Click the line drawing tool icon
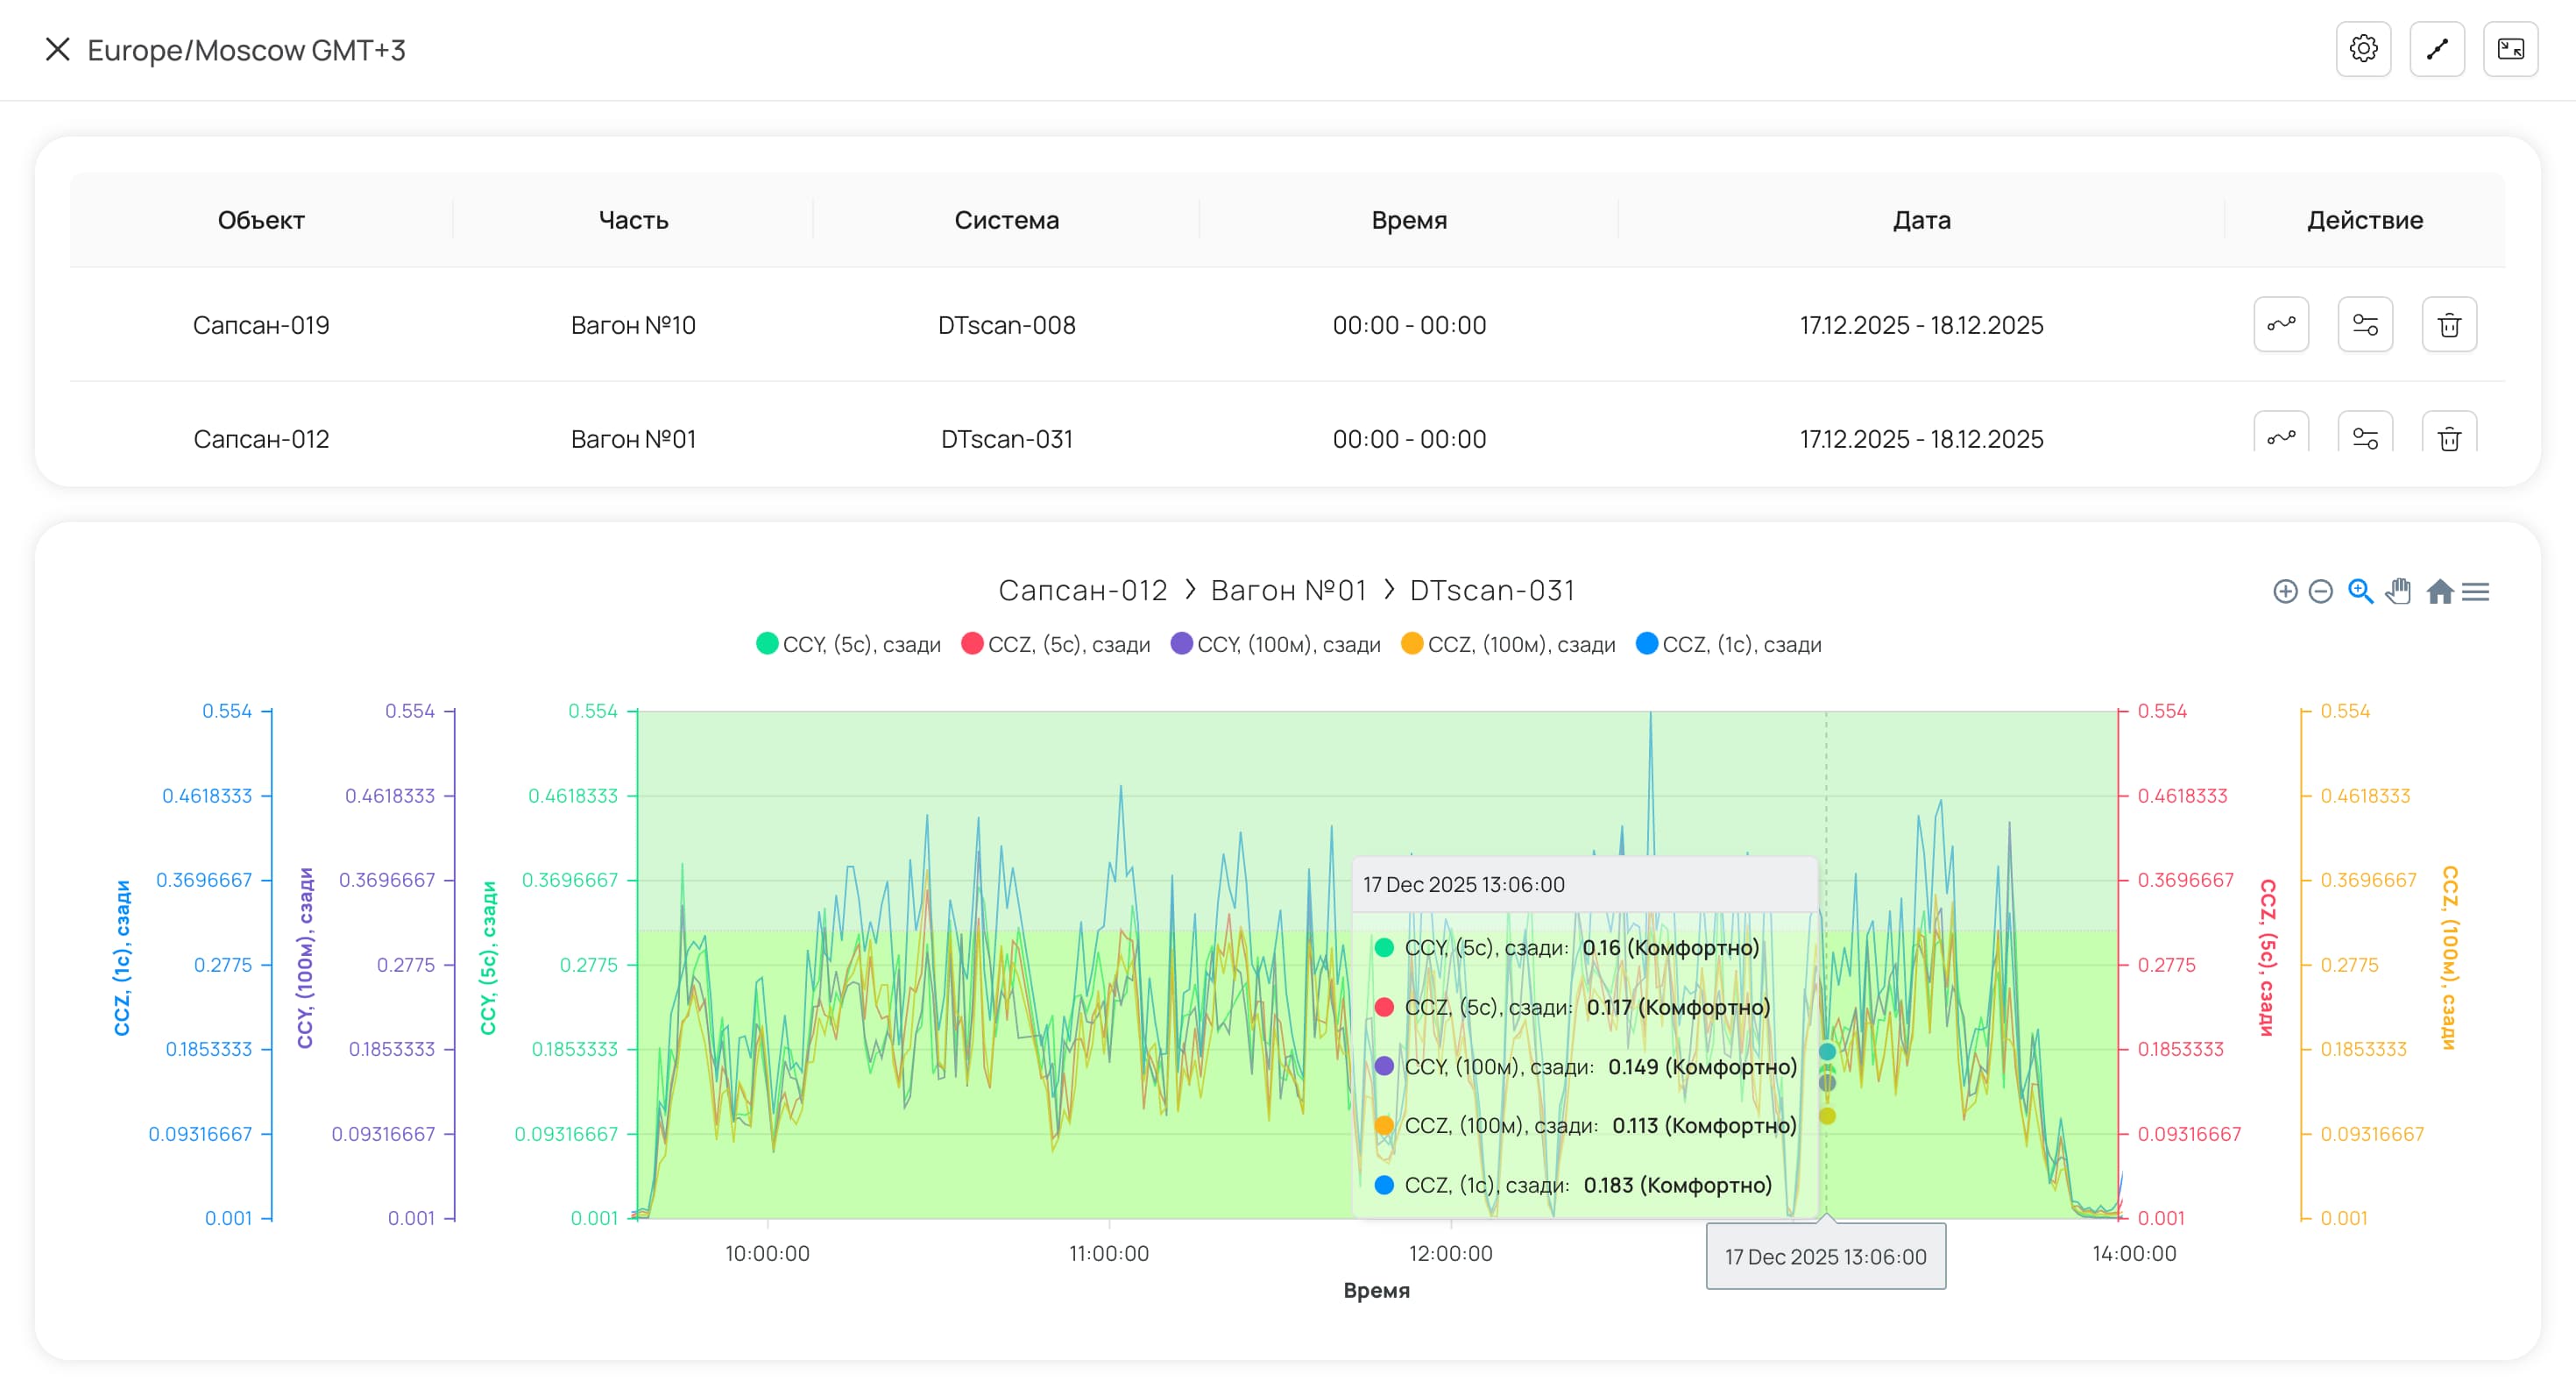This screenshot has width=2576, height=1395. tap(2437, 49)
